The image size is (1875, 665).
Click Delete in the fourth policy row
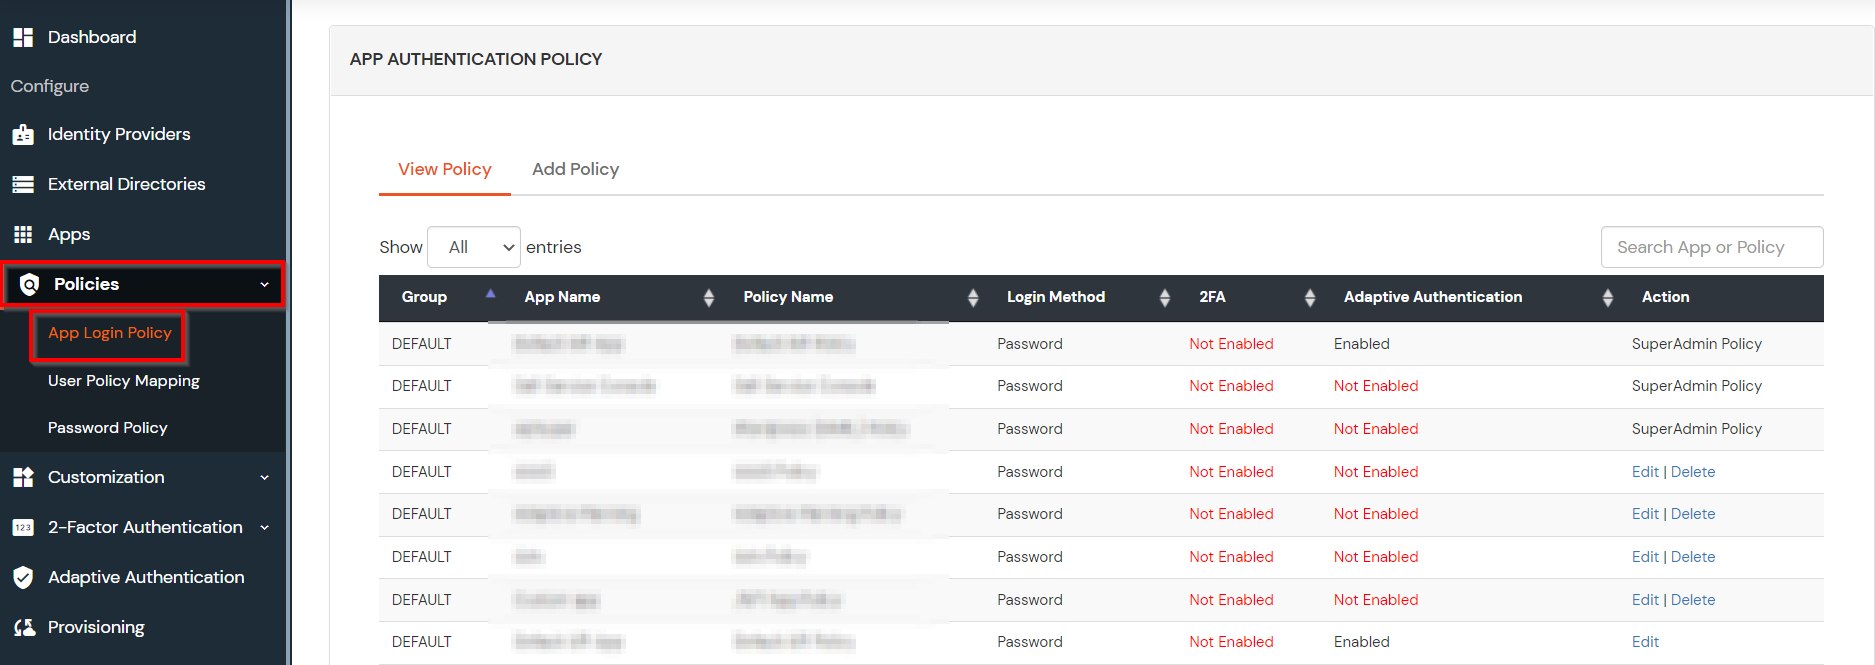(x=1693, y=472)
